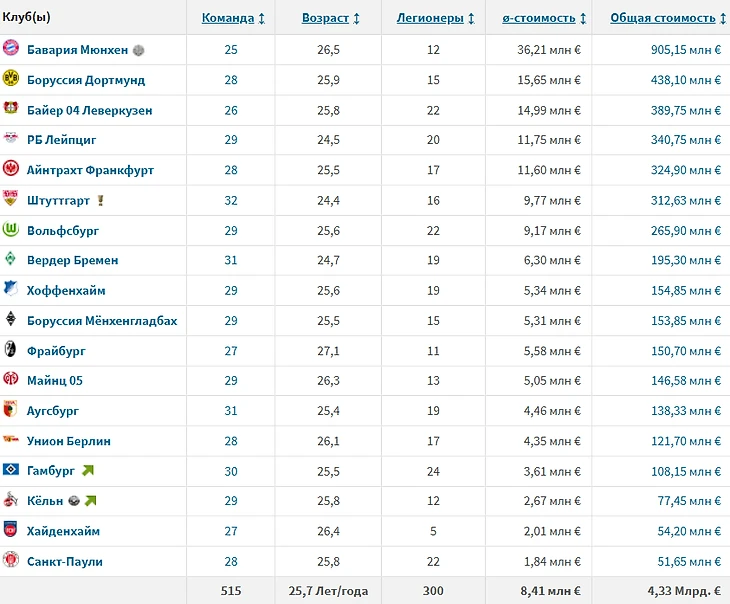Screen dimensions: 730x604
Task: Click the Borussia Dortmund BVB crest
Action: coord(10,78)
